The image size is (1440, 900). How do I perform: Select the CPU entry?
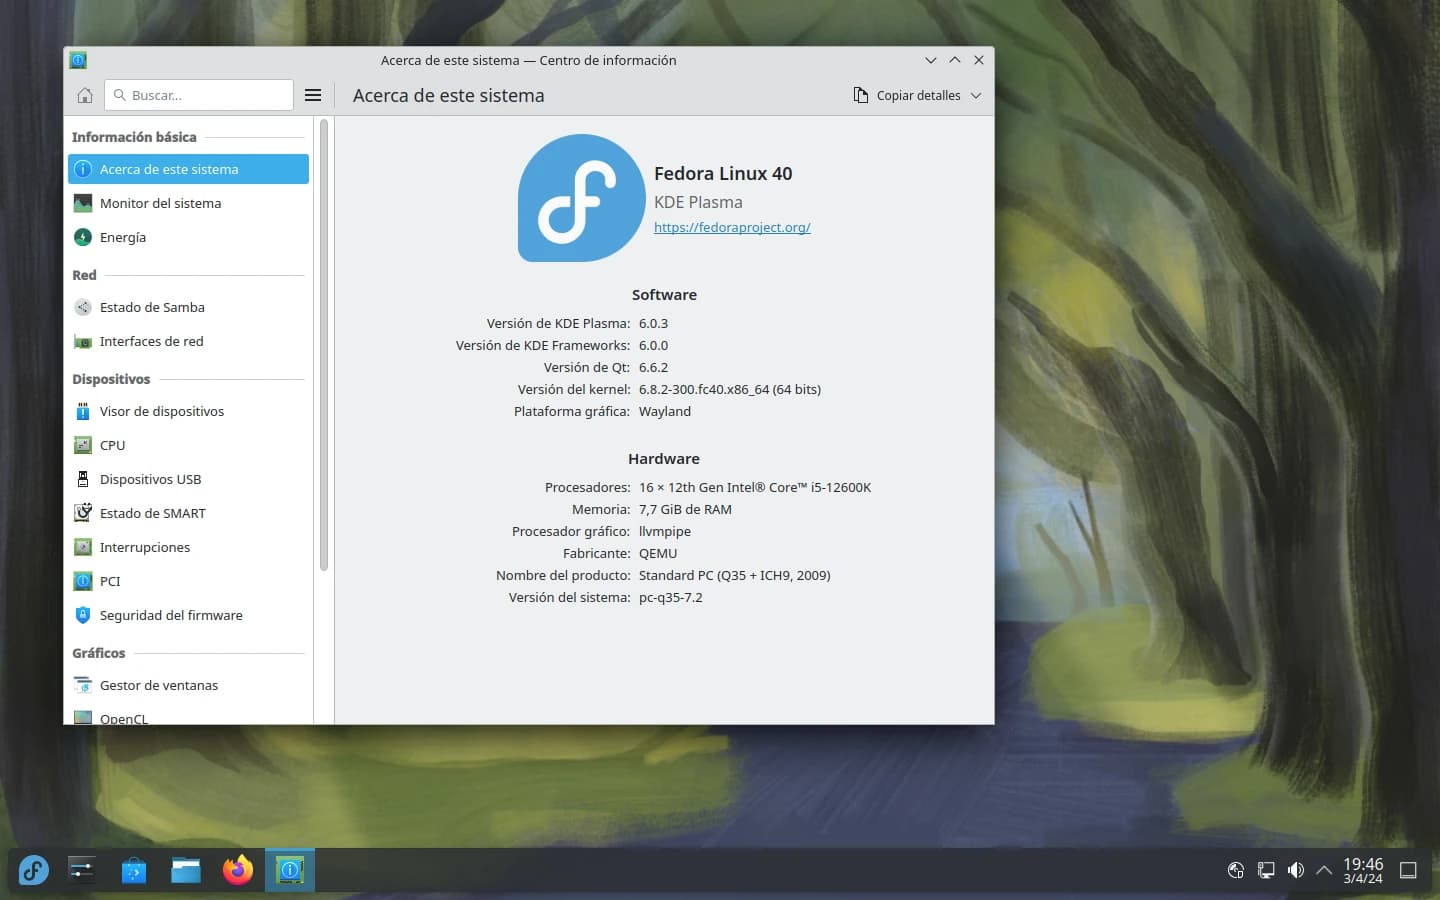(188, 445)
